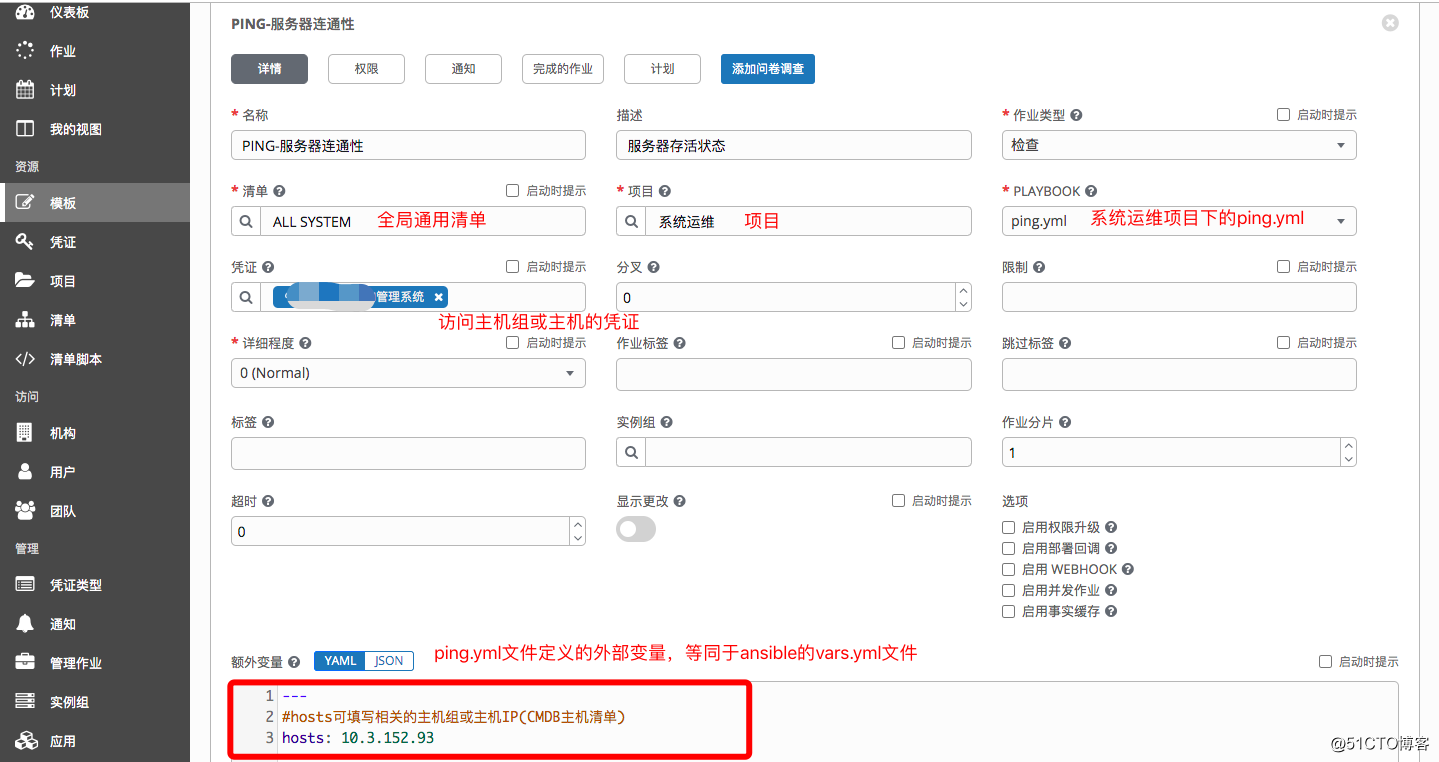The image size is (1439, 762).
Task: Click the 作业标签 input field
Action: 794,374
